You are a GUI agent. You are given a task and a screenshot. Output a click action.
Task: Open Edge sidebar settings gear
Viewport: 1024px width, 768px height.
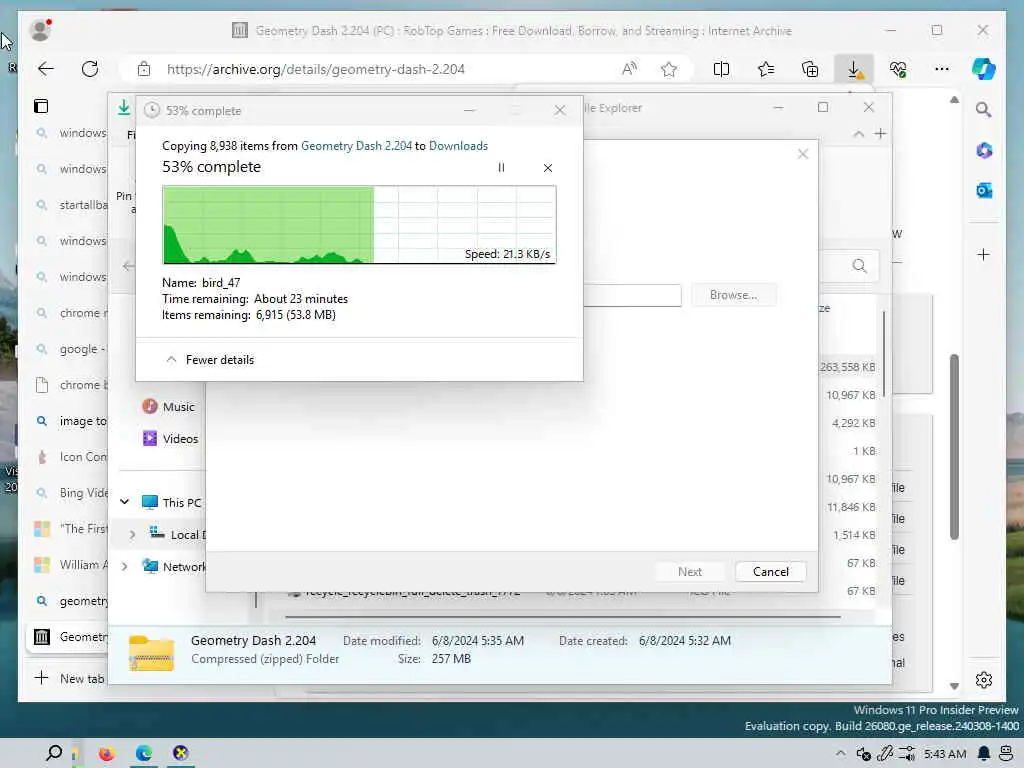pyautogui.click(x=984, y=680)
